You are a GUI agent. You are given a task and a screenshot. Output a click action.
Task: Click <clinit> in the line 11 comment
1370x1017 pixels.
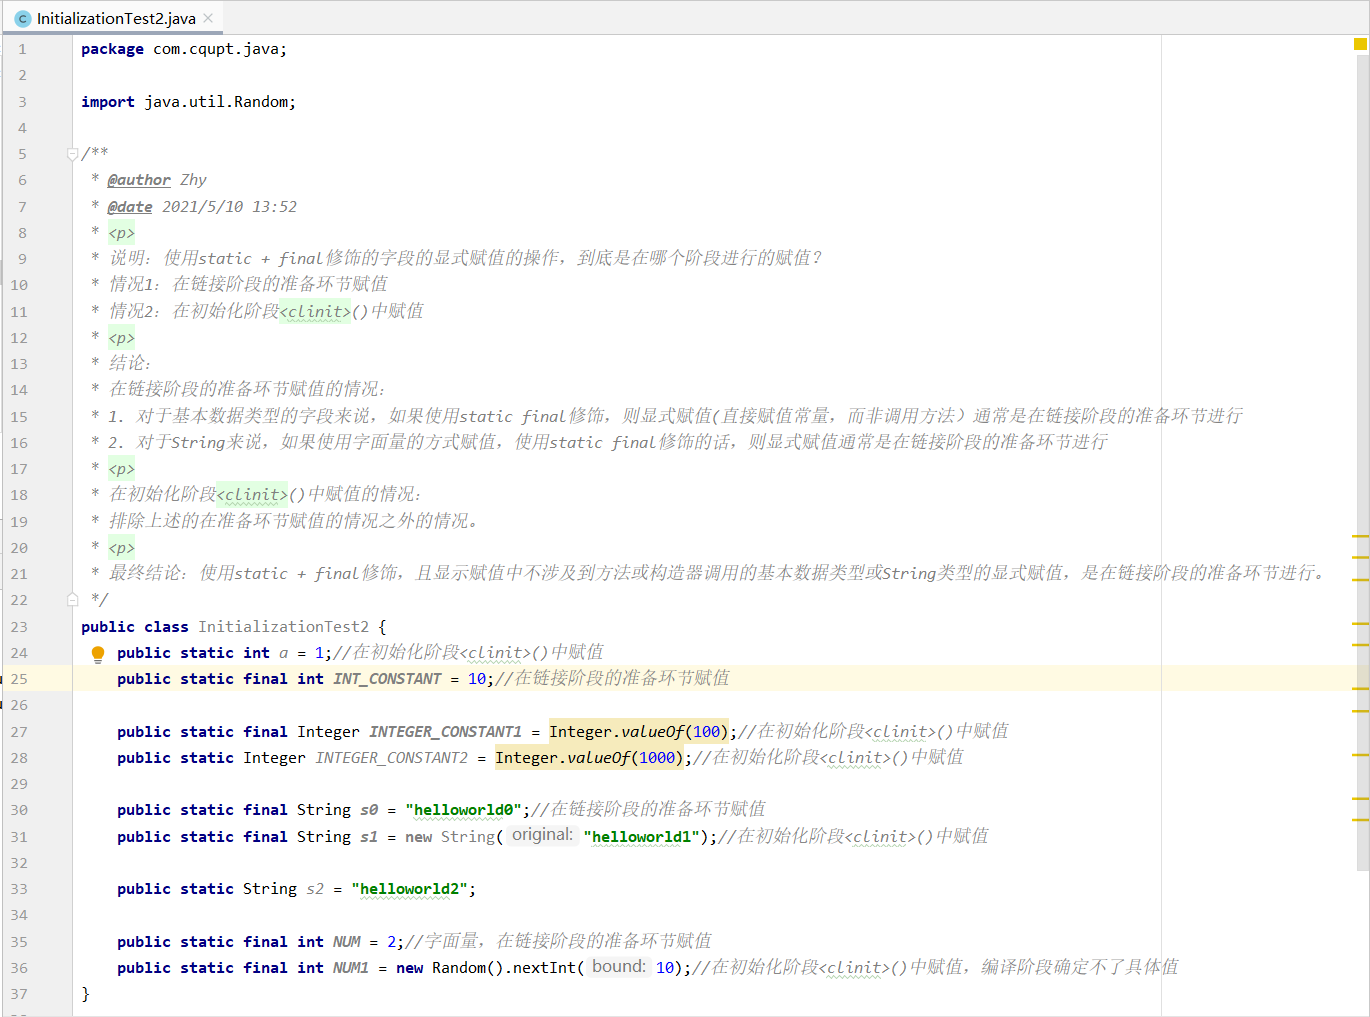point(315,311)
